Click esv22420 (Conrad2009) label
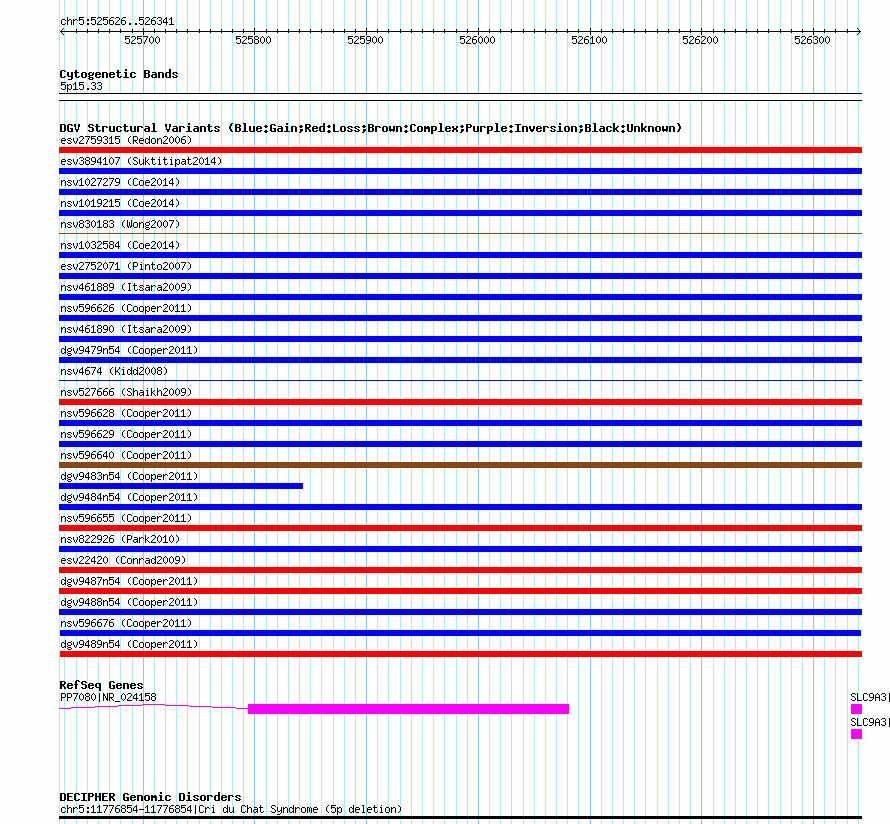This screenshot has width=890, height=824. coord(123,560)
